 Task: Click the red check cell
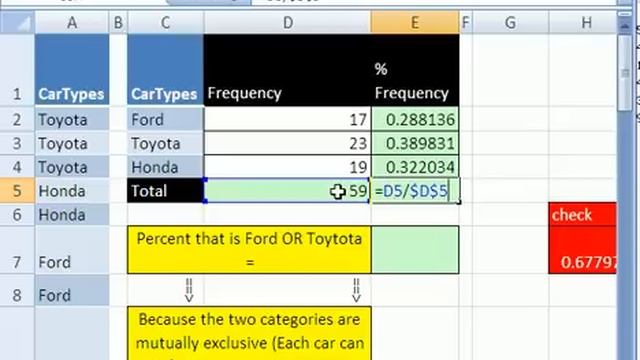[x=582, y=214]
